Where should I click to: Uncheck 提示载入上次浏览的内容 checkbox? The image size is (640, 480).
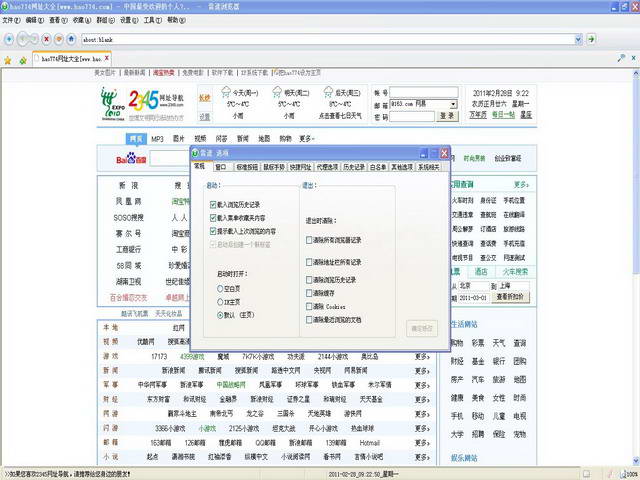(213, 231)
